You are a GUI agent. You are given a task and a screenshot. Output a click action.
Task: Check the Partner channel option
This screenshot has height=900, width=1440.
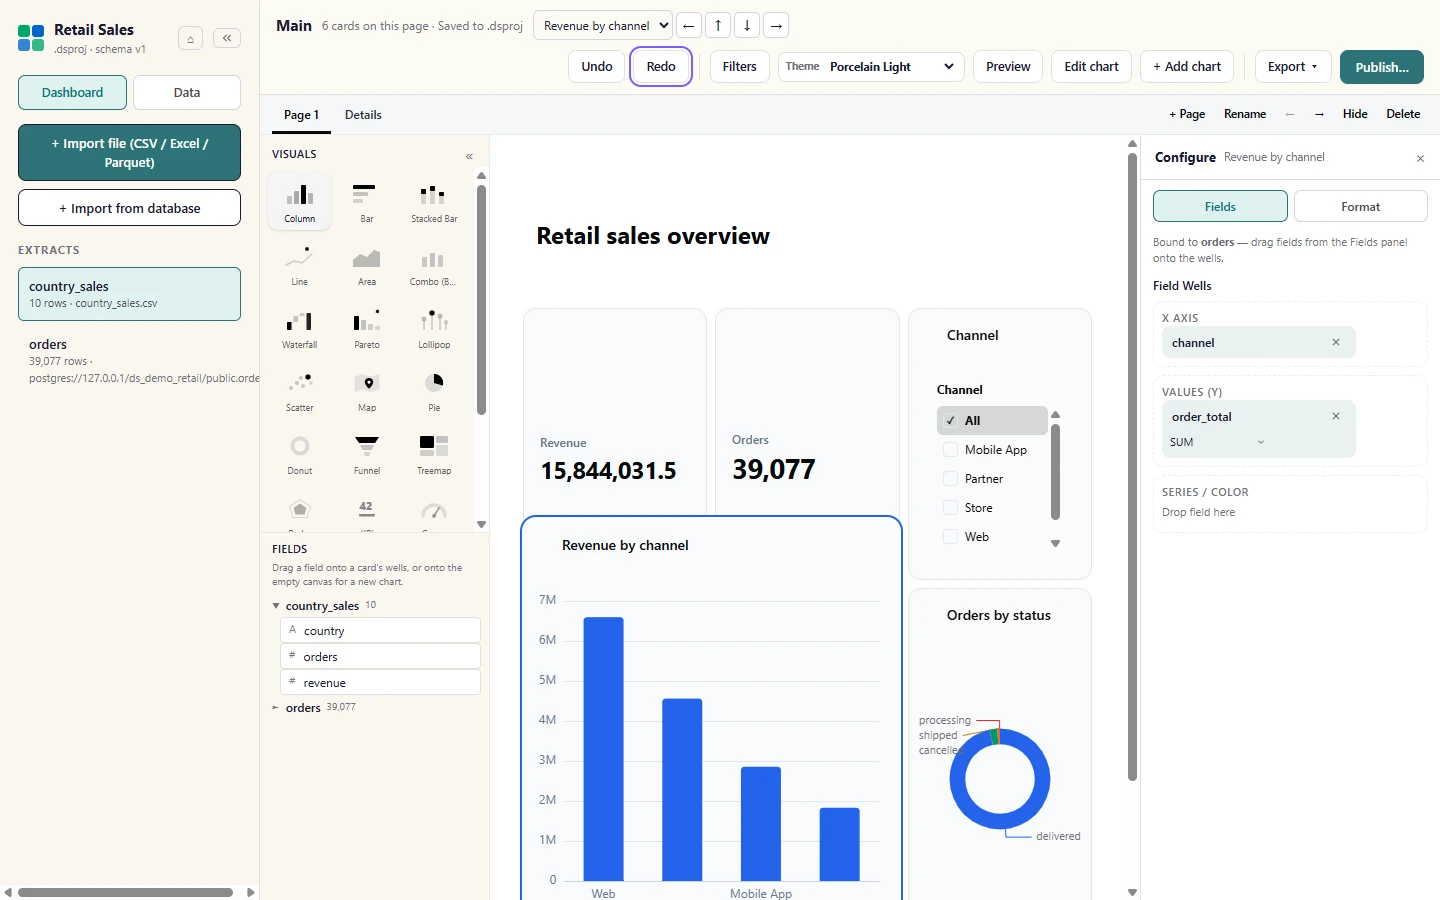[951, 479]
